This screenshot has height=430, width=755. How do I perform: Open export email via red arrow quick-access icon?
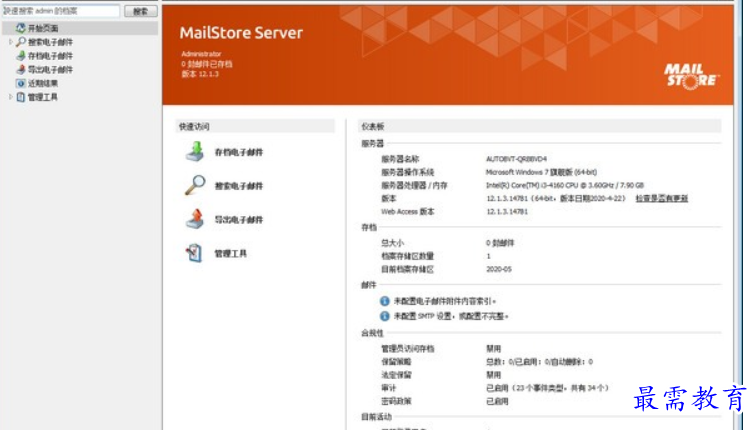click(x=195, y=219)
